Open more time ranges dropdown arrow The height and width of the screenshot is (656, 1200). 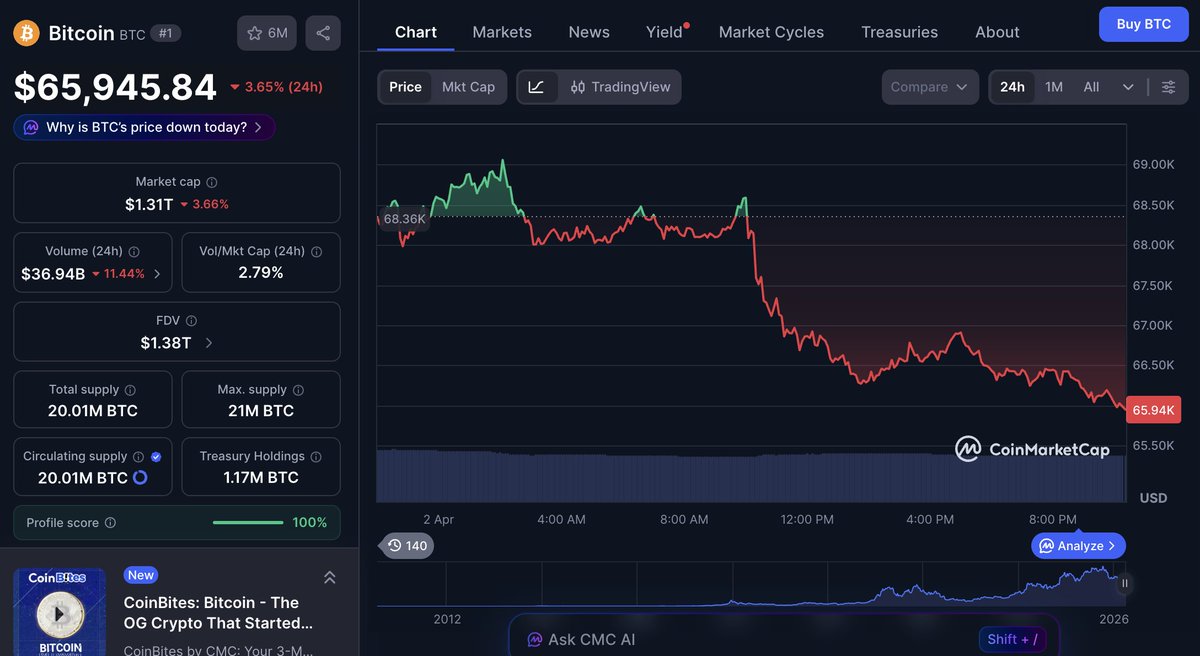coord(1128,87)
